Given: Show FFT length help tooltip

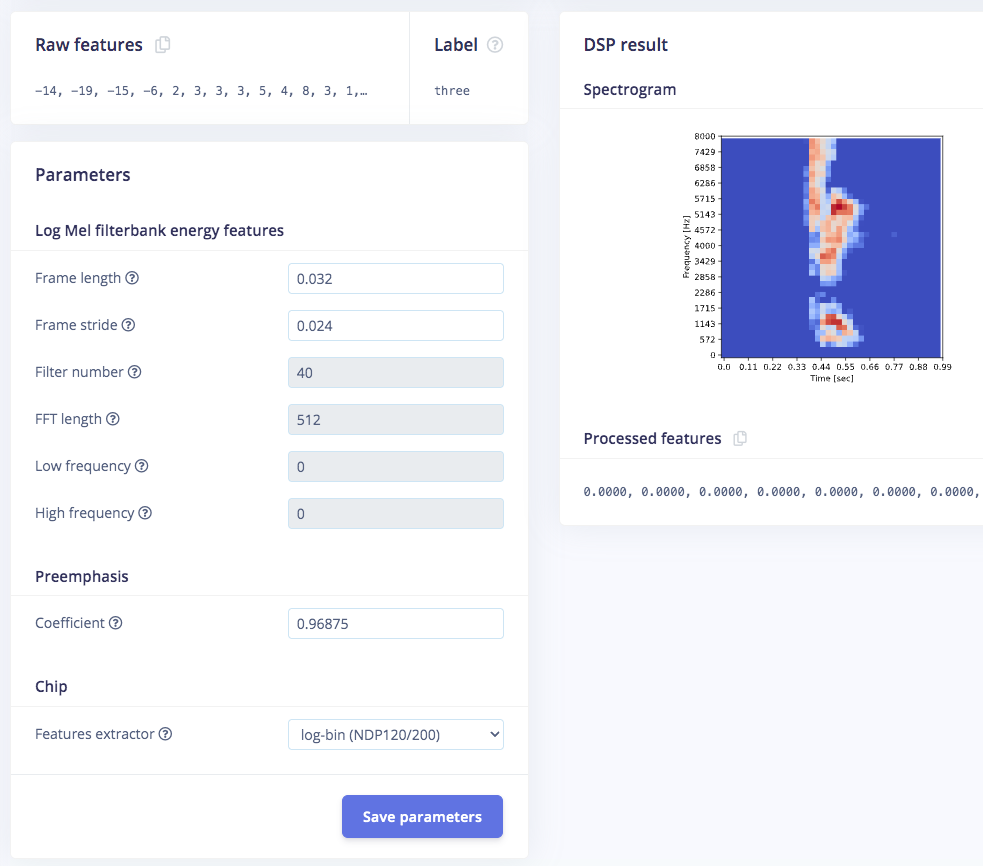Looking at the screenshot, I should pyautogui.click(x=113, y=419).
